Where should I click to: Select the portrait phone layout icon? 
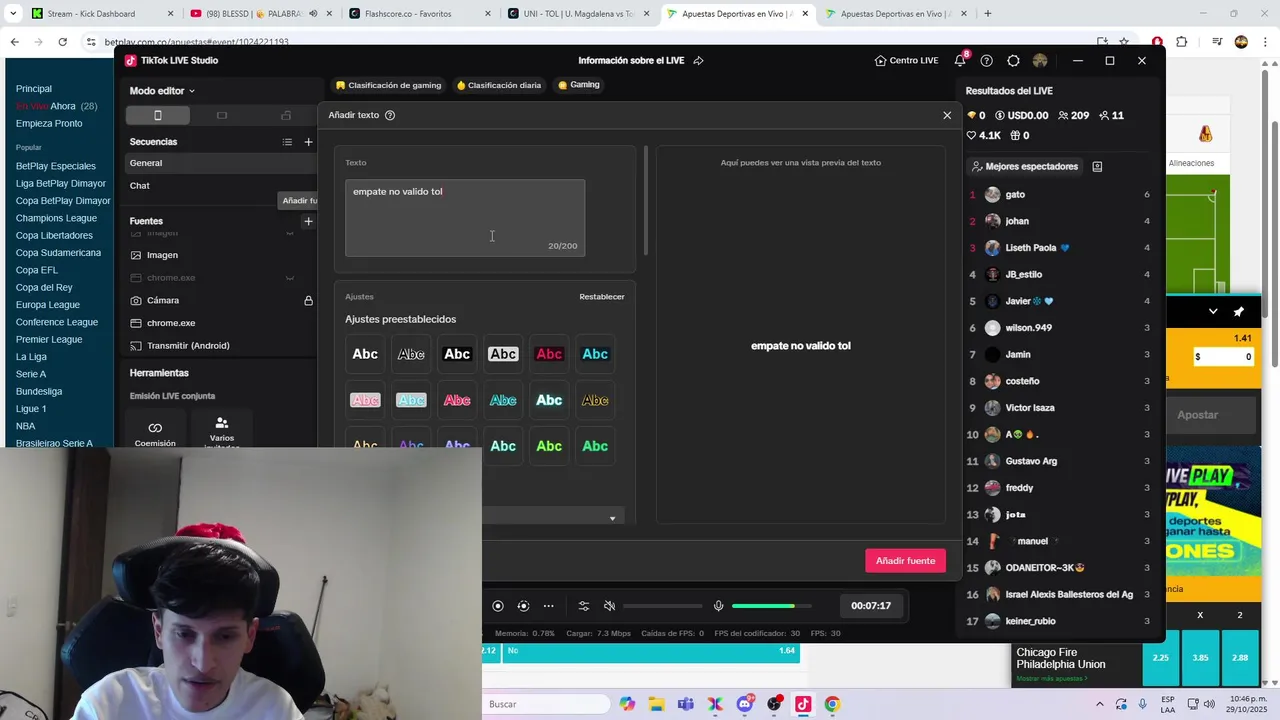click(x=157, y=115)
